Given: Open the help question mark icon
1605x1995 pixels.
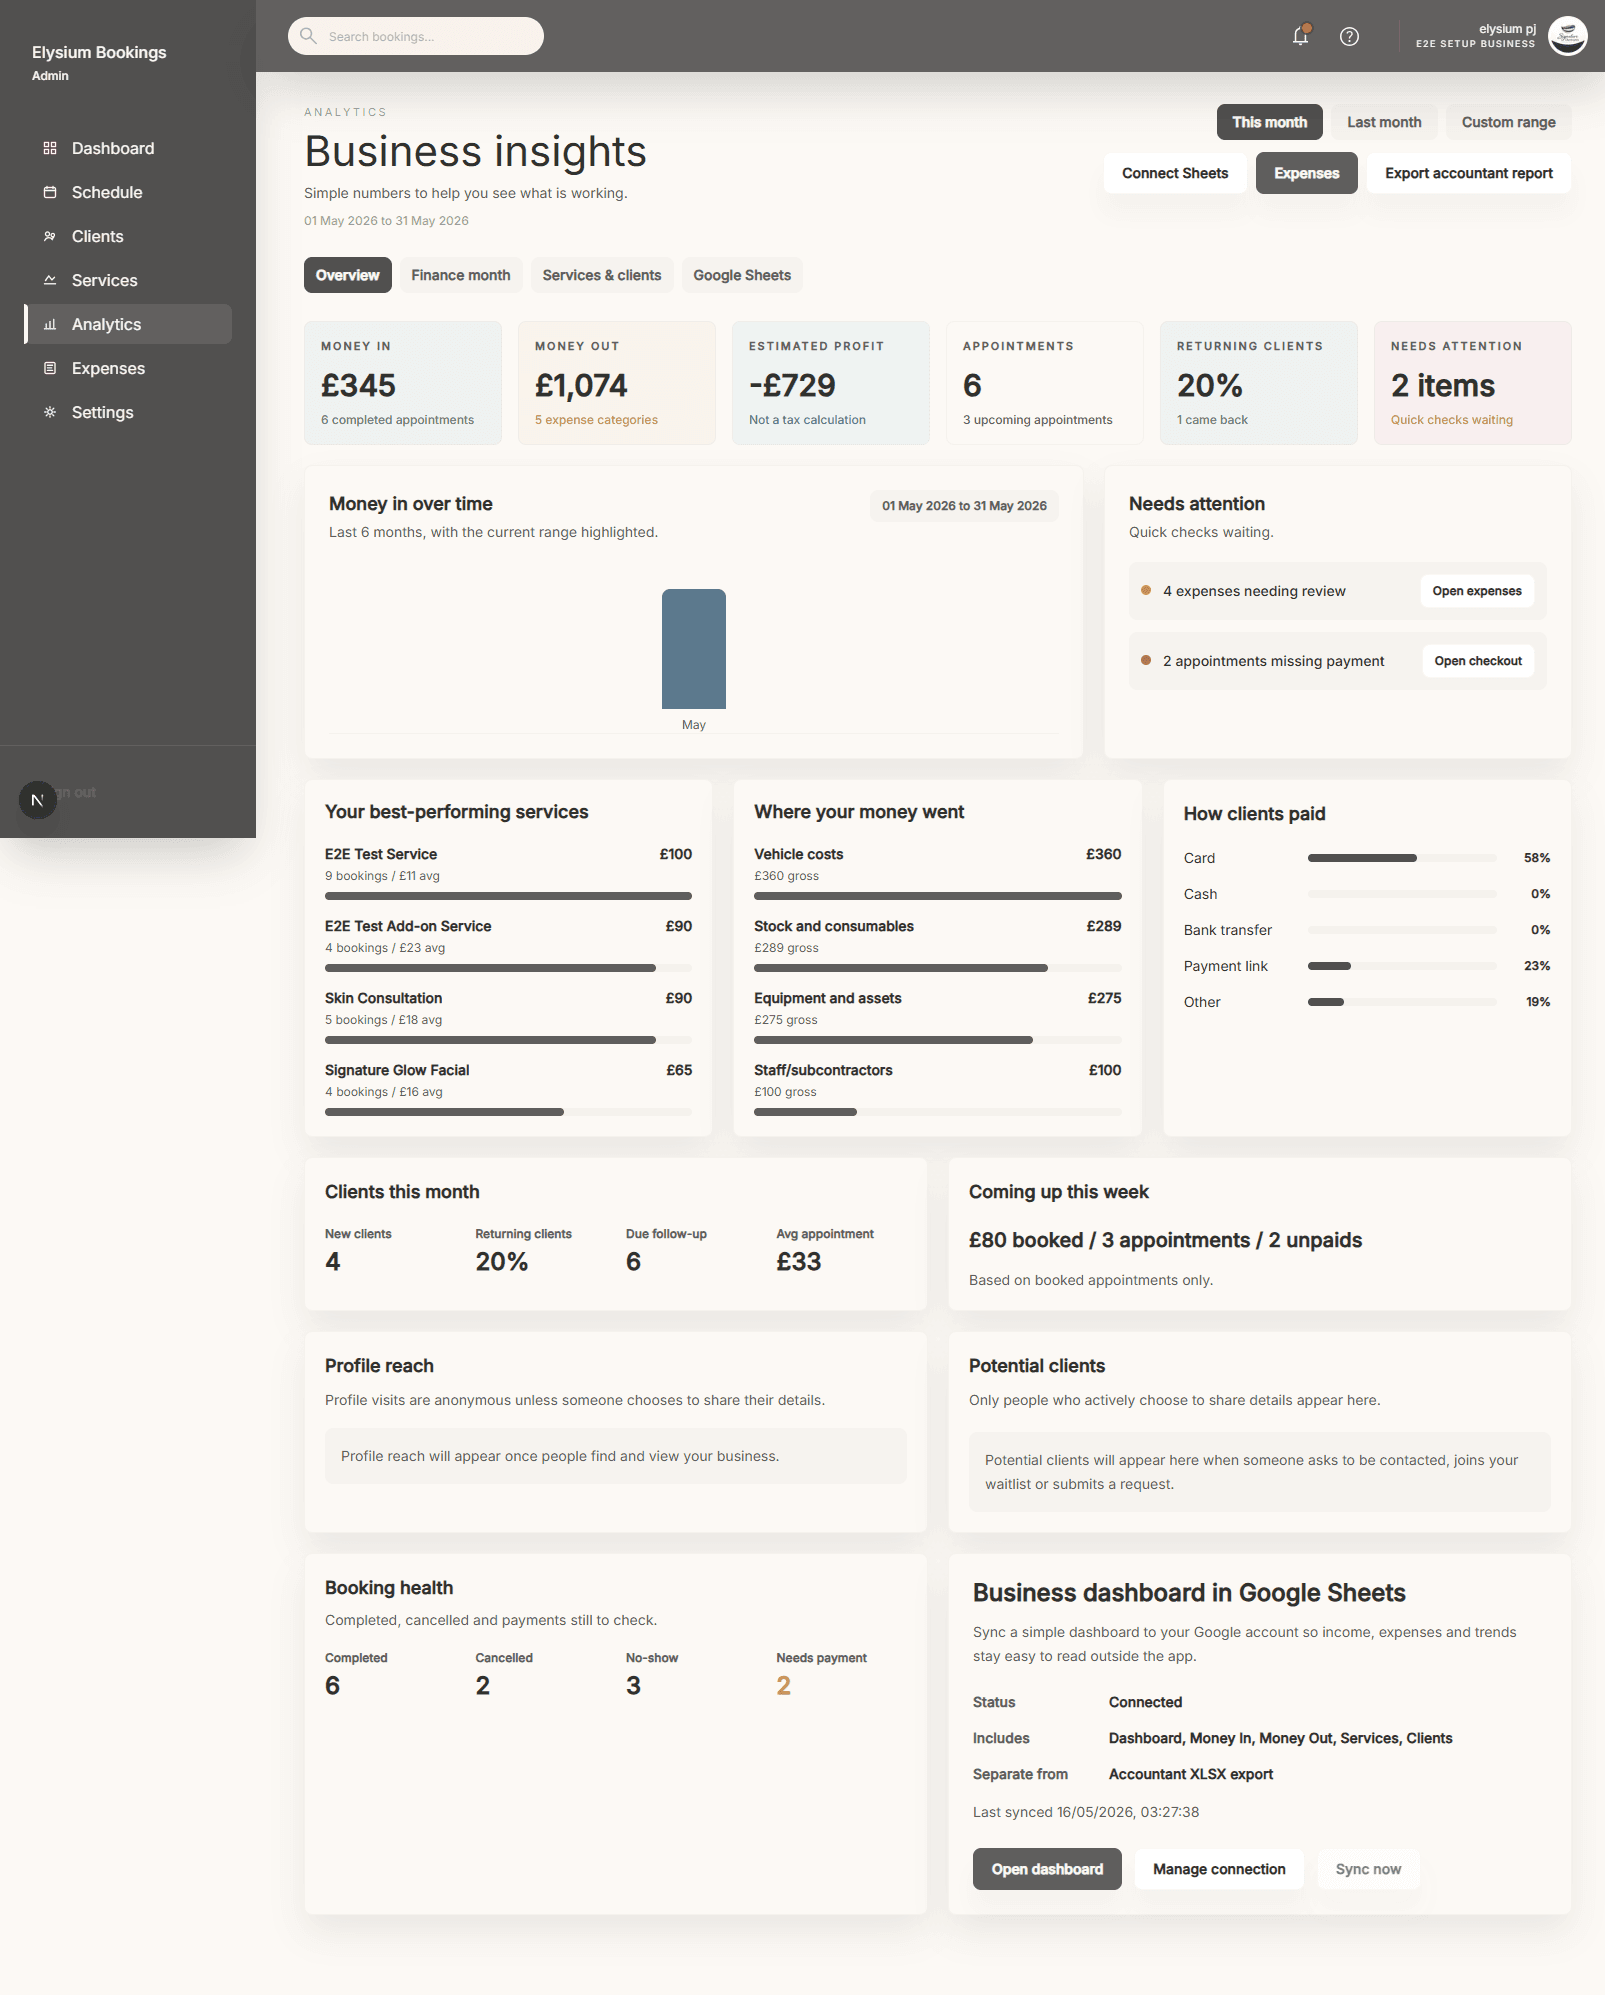Looking at the screenshot, I should (x=1349, y=36).
